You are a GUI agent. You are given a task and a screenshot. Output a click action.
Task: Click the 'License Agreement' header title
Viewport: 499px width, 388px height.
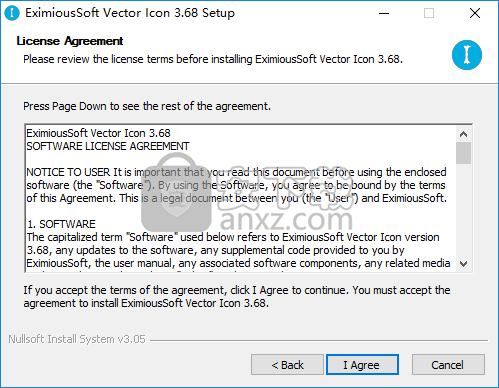coord(70,41)
